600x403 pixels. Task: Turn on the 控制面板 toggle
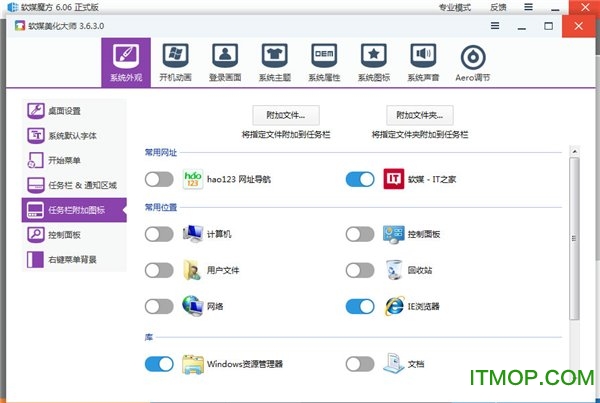pos(360,234)
